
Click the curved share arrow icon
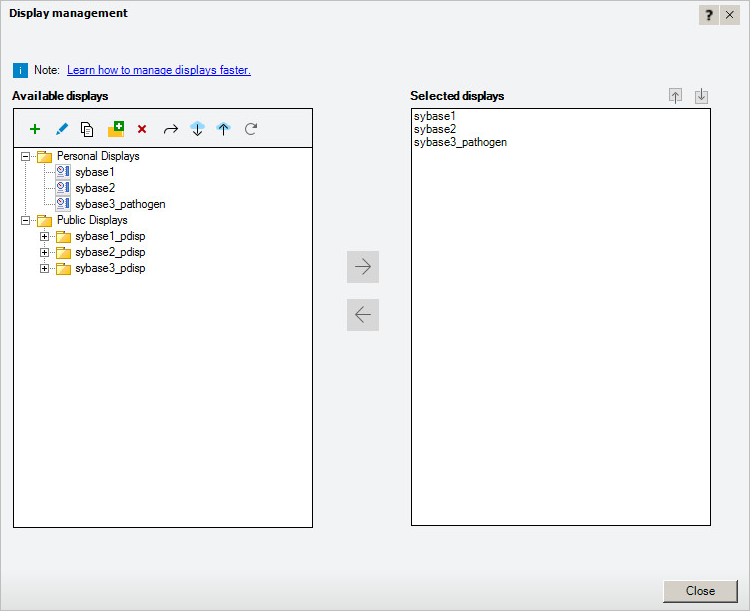tap(171, 129)
